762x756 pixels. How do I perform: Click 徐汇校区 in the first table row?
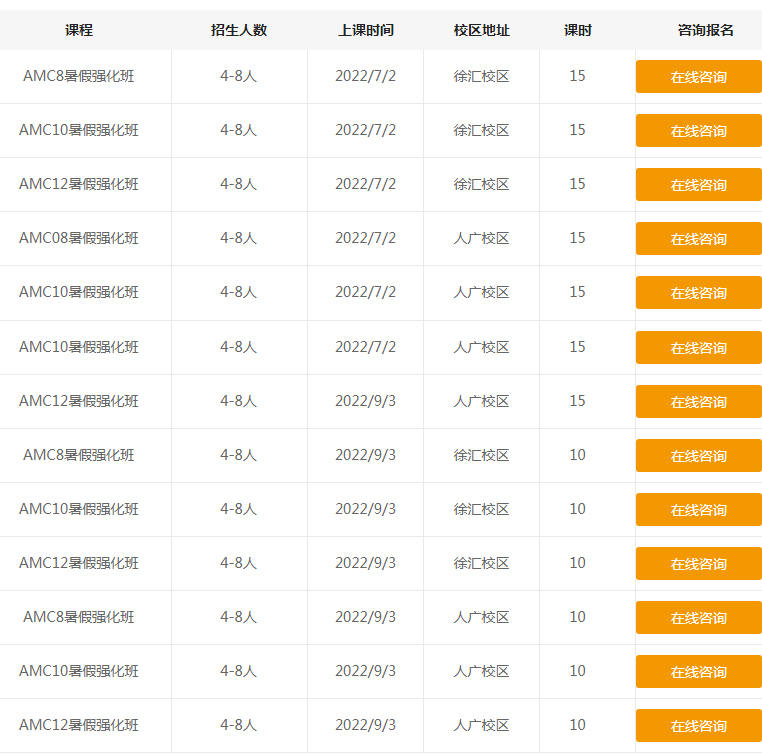click(x=481, y=76)
